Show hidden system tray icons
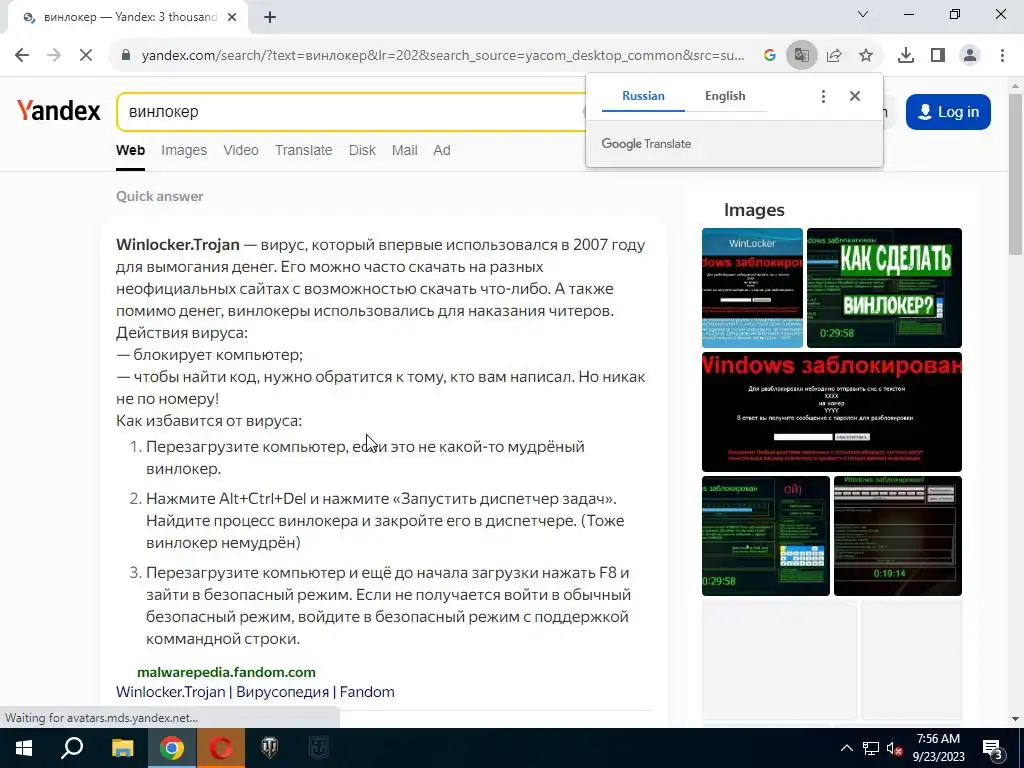 point(846,748)
